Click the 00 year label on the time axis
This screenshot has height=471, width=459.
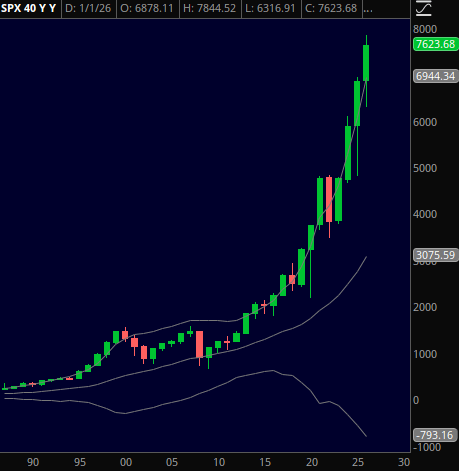point(126,462)
